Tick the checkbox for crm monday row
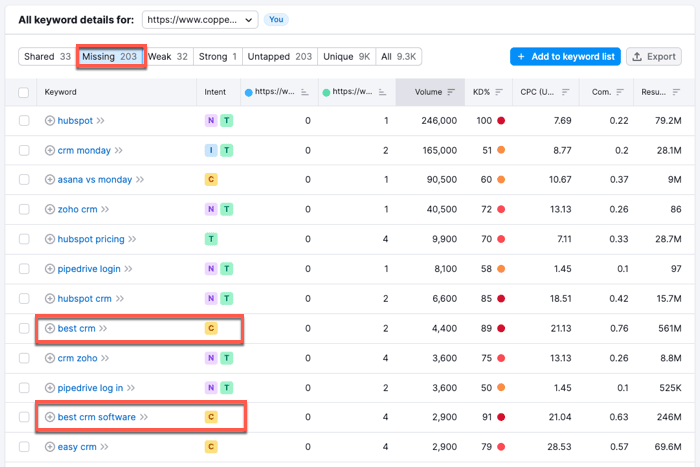 (x=24, y=151)
